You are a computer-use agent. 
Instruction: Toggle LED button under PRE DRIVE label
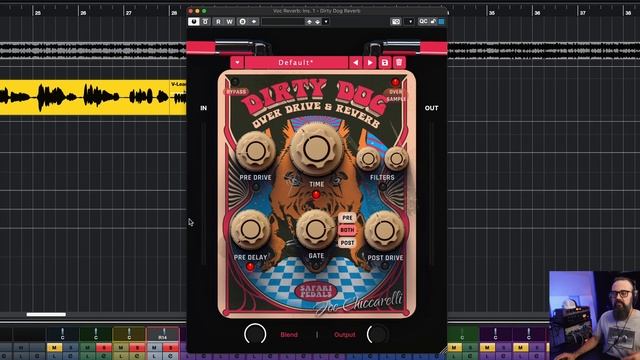(256, 187)
